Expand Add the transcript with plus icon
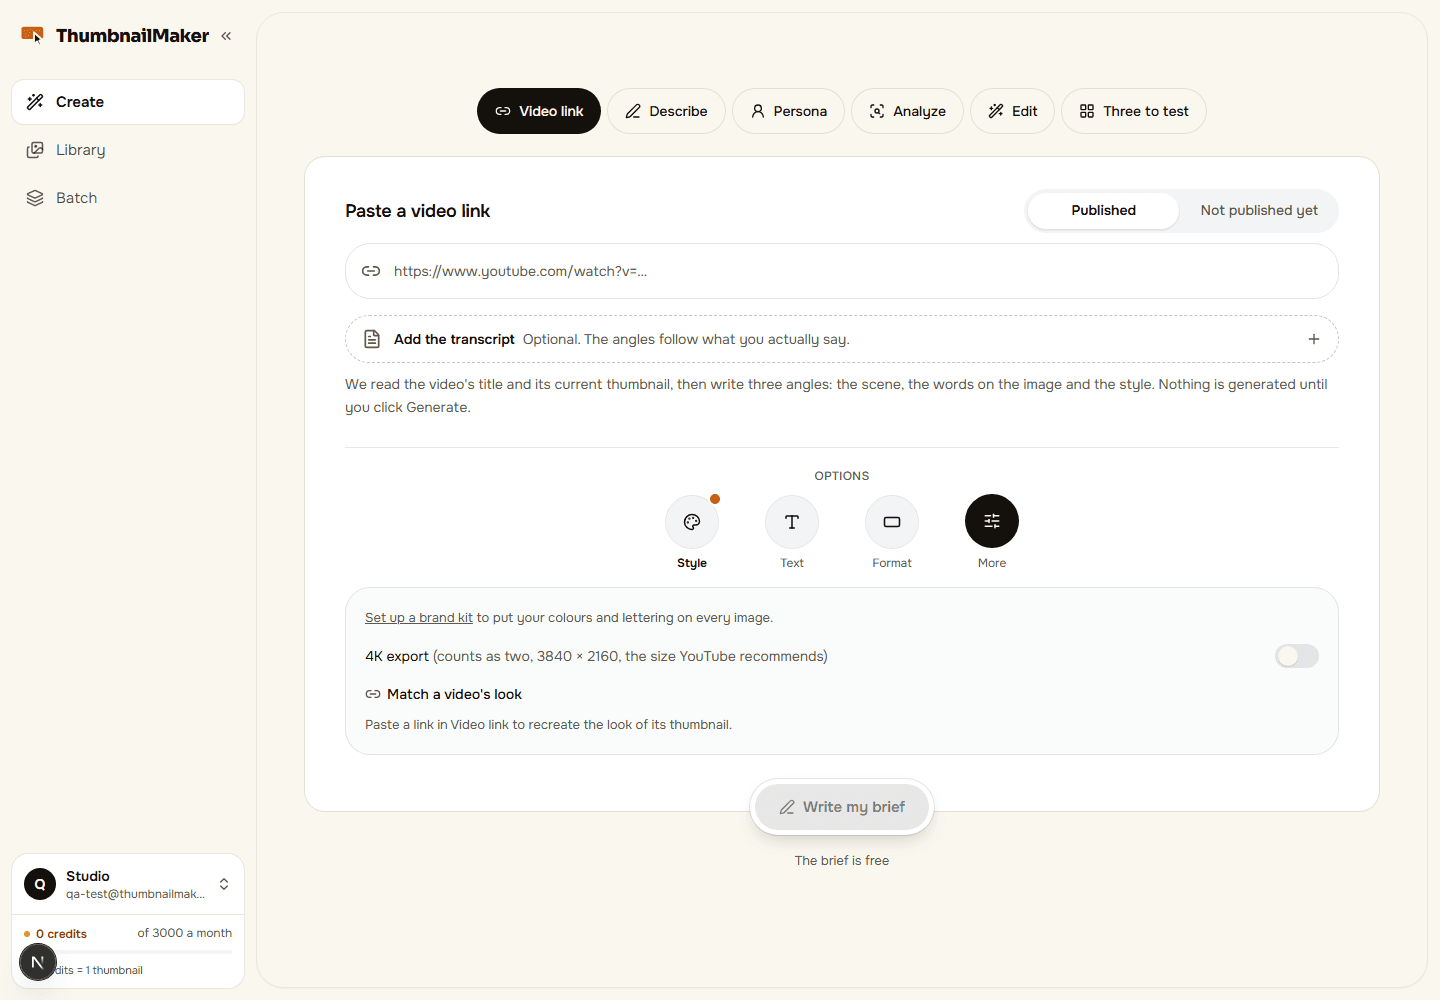The image size is (1440, 1000). click(1314, 339)
